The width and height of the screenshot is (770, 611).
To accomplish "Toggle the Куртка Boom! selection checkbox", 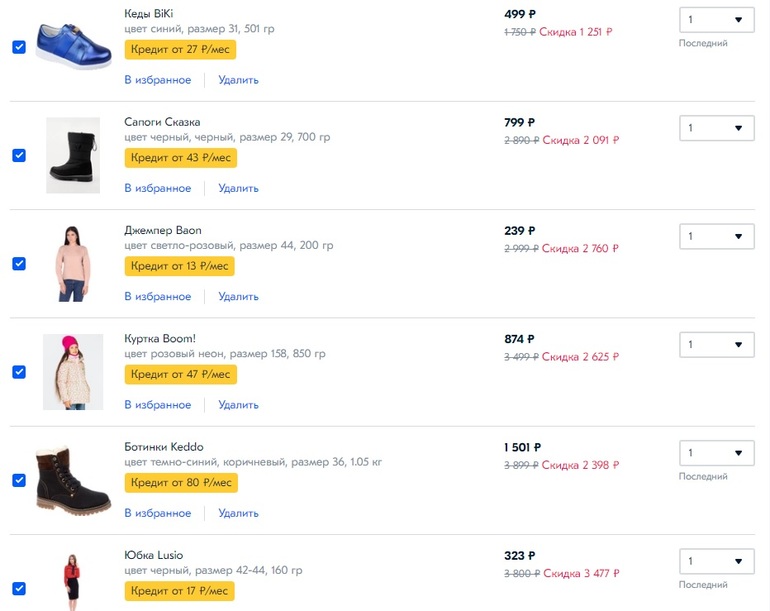I will click(18, 372).
